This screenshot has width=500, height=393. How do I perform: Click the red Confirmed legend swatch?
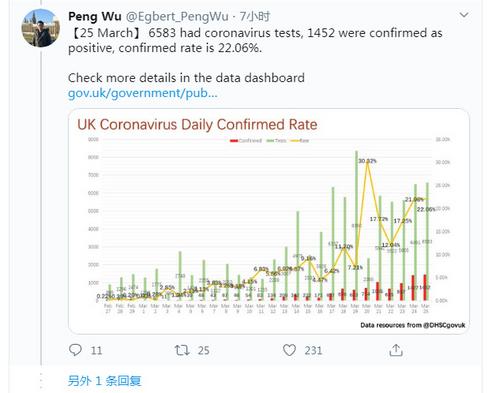(x=234, y=141)
